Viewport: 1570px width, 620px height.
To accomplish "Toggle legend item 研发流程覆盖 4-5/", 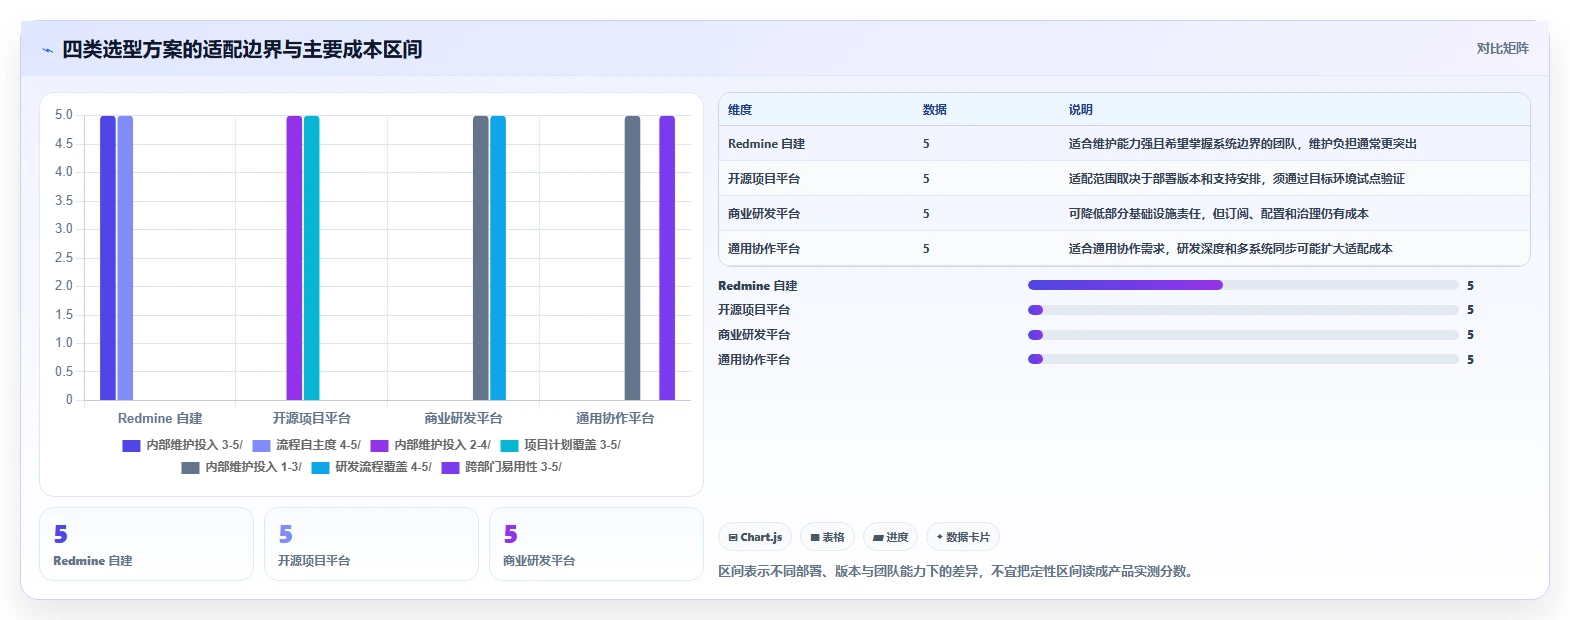I will tap(371, 467).
